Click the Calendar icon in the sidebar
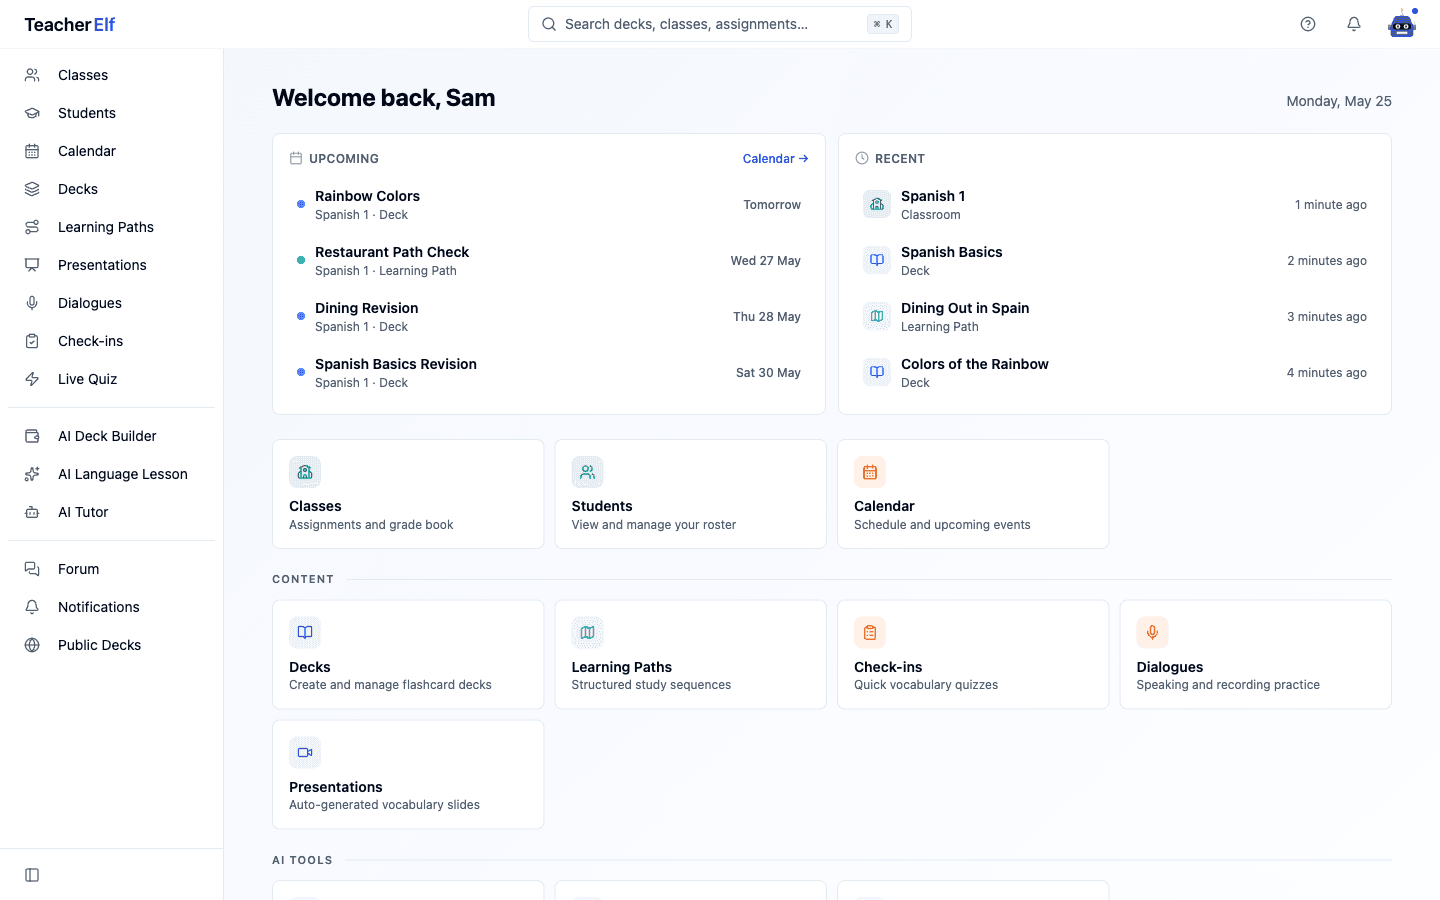Screen dimensions: 1440x900 pos(32,151)
